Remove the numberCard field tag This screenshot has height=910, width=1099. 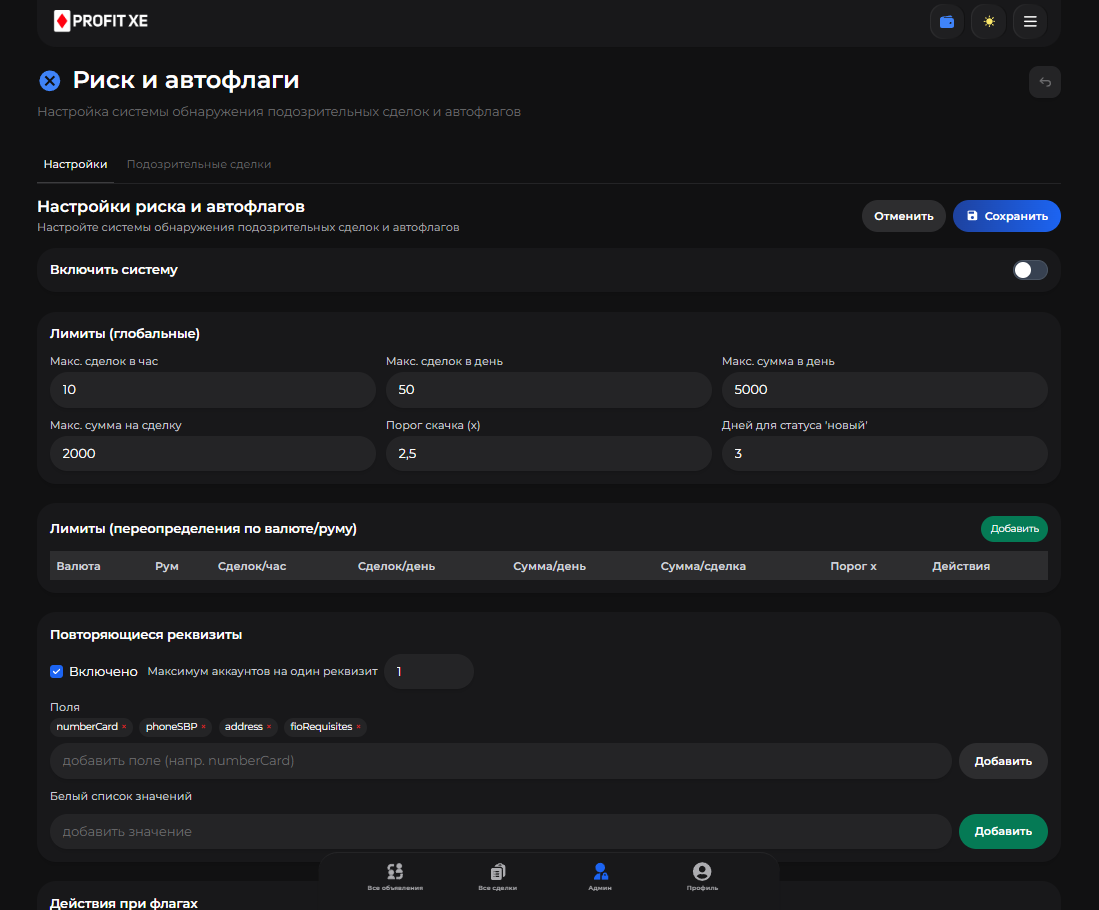tap(124, 727)
